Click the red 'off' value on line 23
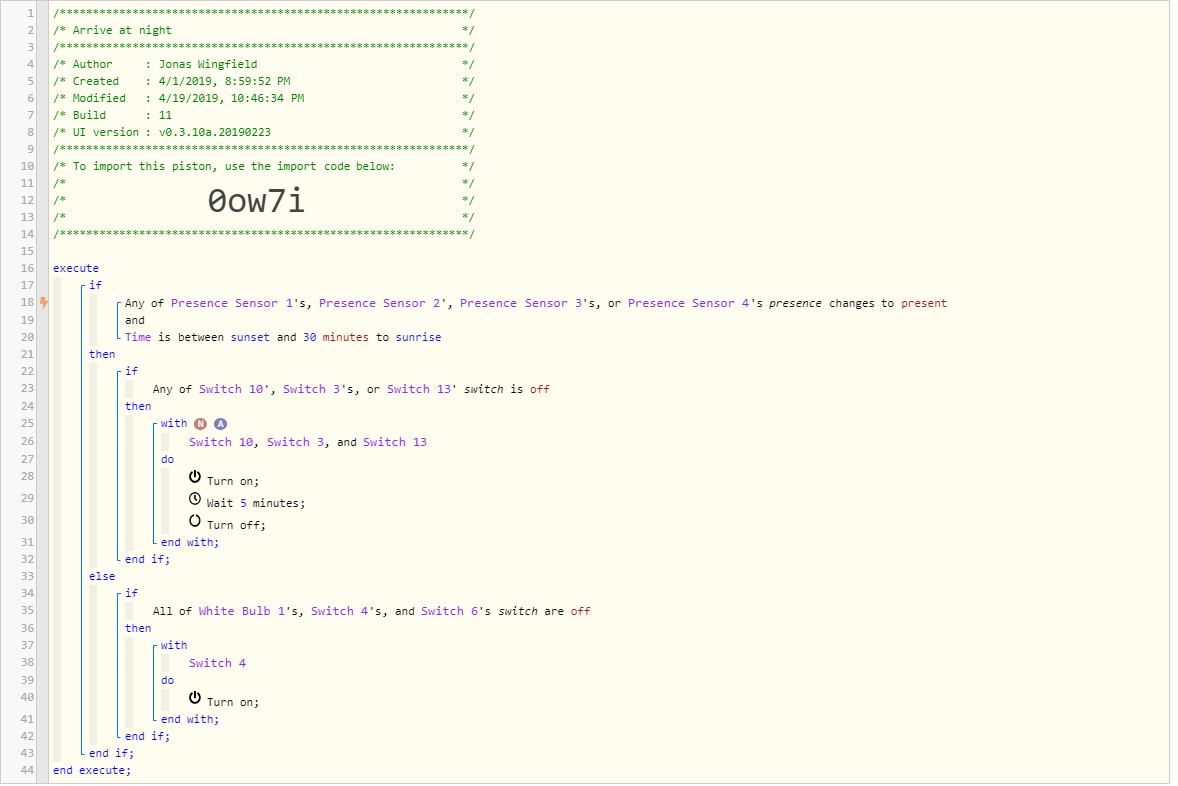Image resolution: width=1178 pixels, height=786 pixels. [539, 389]
